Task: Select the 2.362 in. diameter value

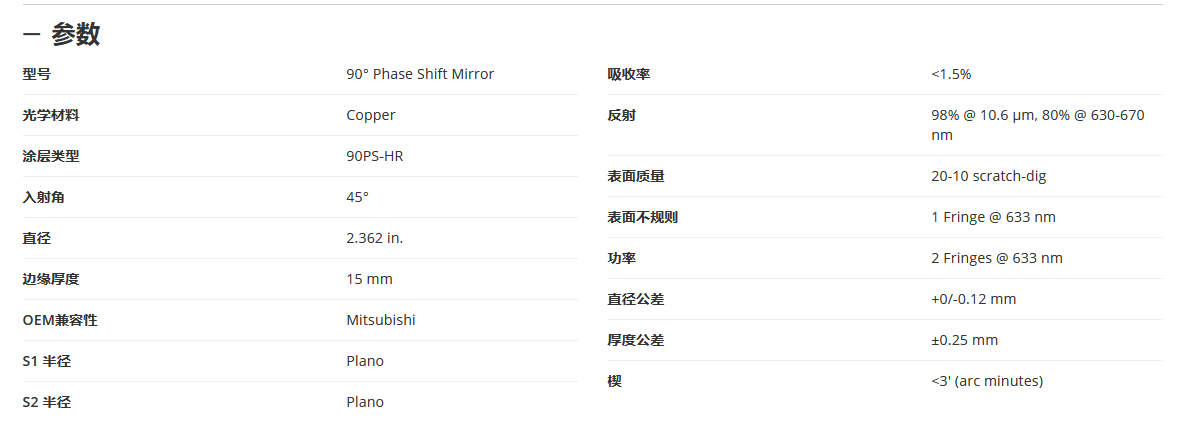Action: tap(375, 238)
